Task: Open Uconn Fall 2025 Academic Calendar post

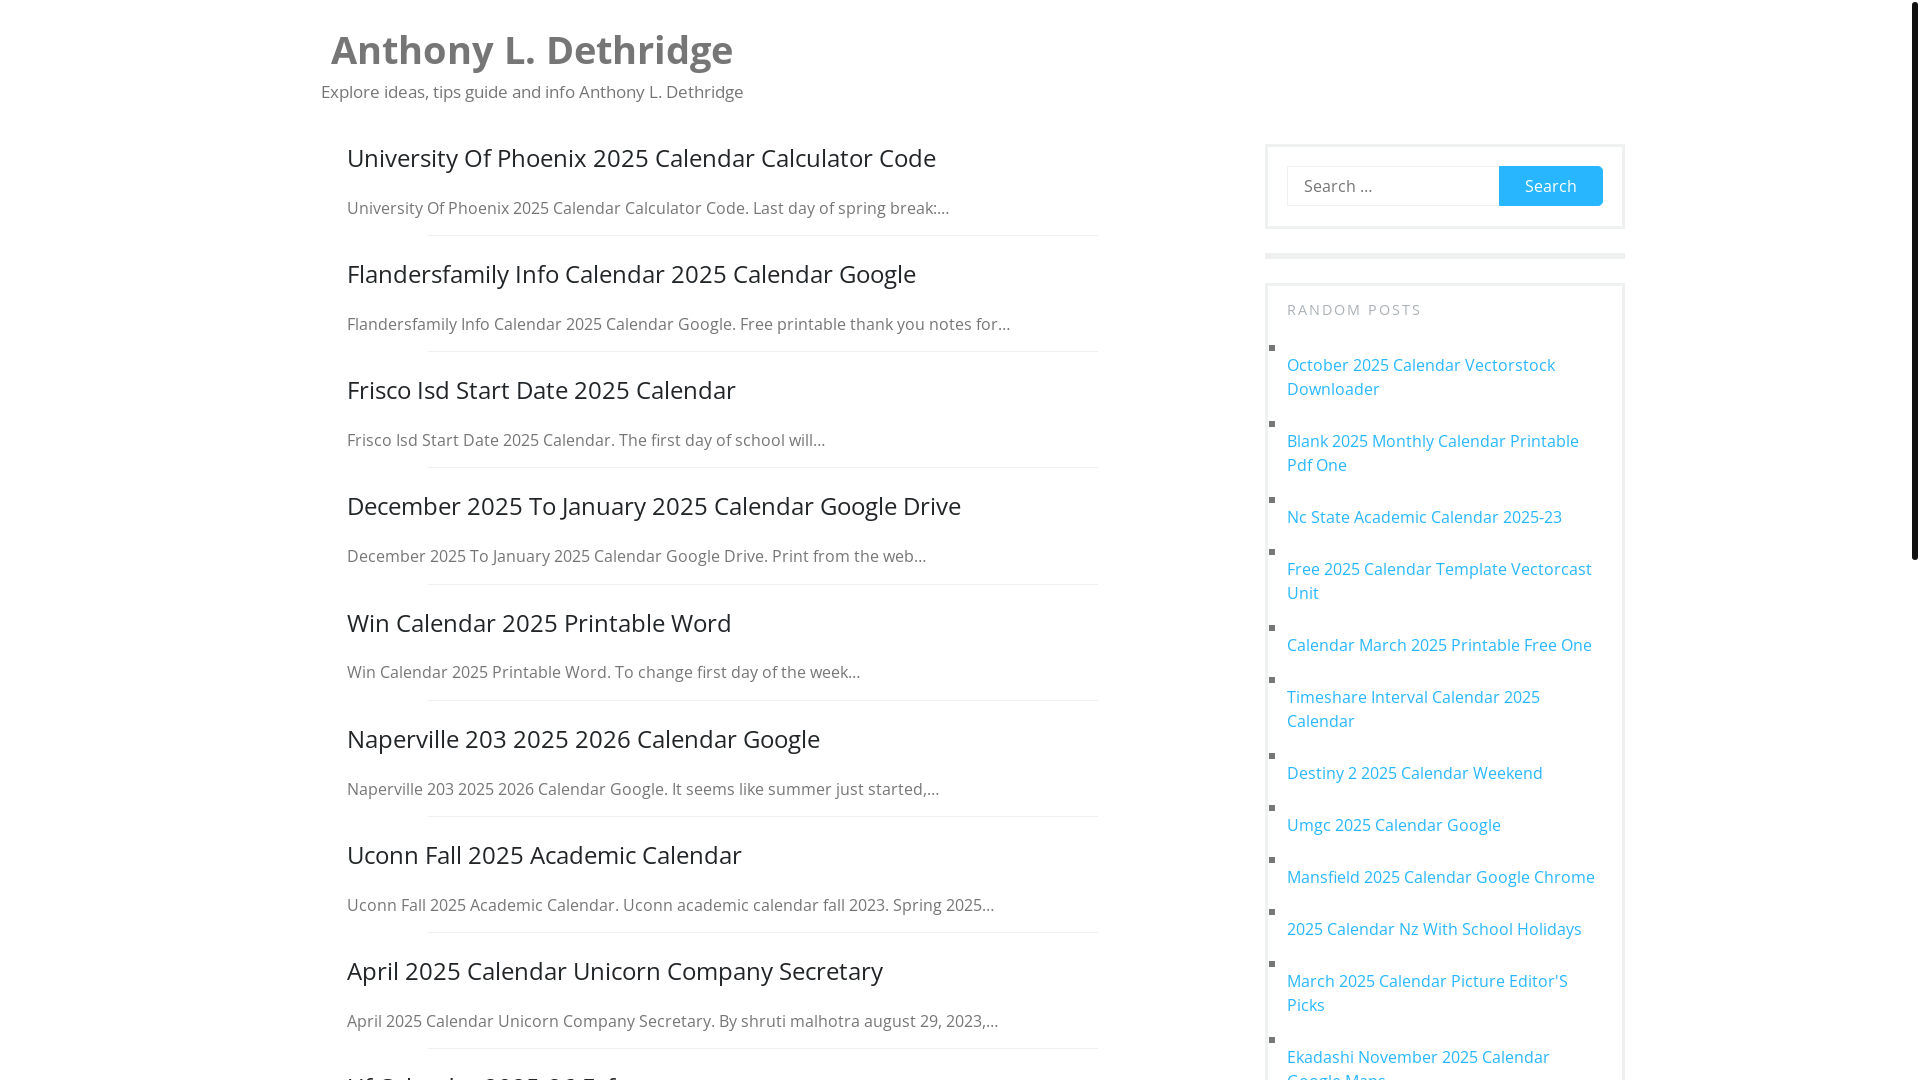Action: pos(544,855)
